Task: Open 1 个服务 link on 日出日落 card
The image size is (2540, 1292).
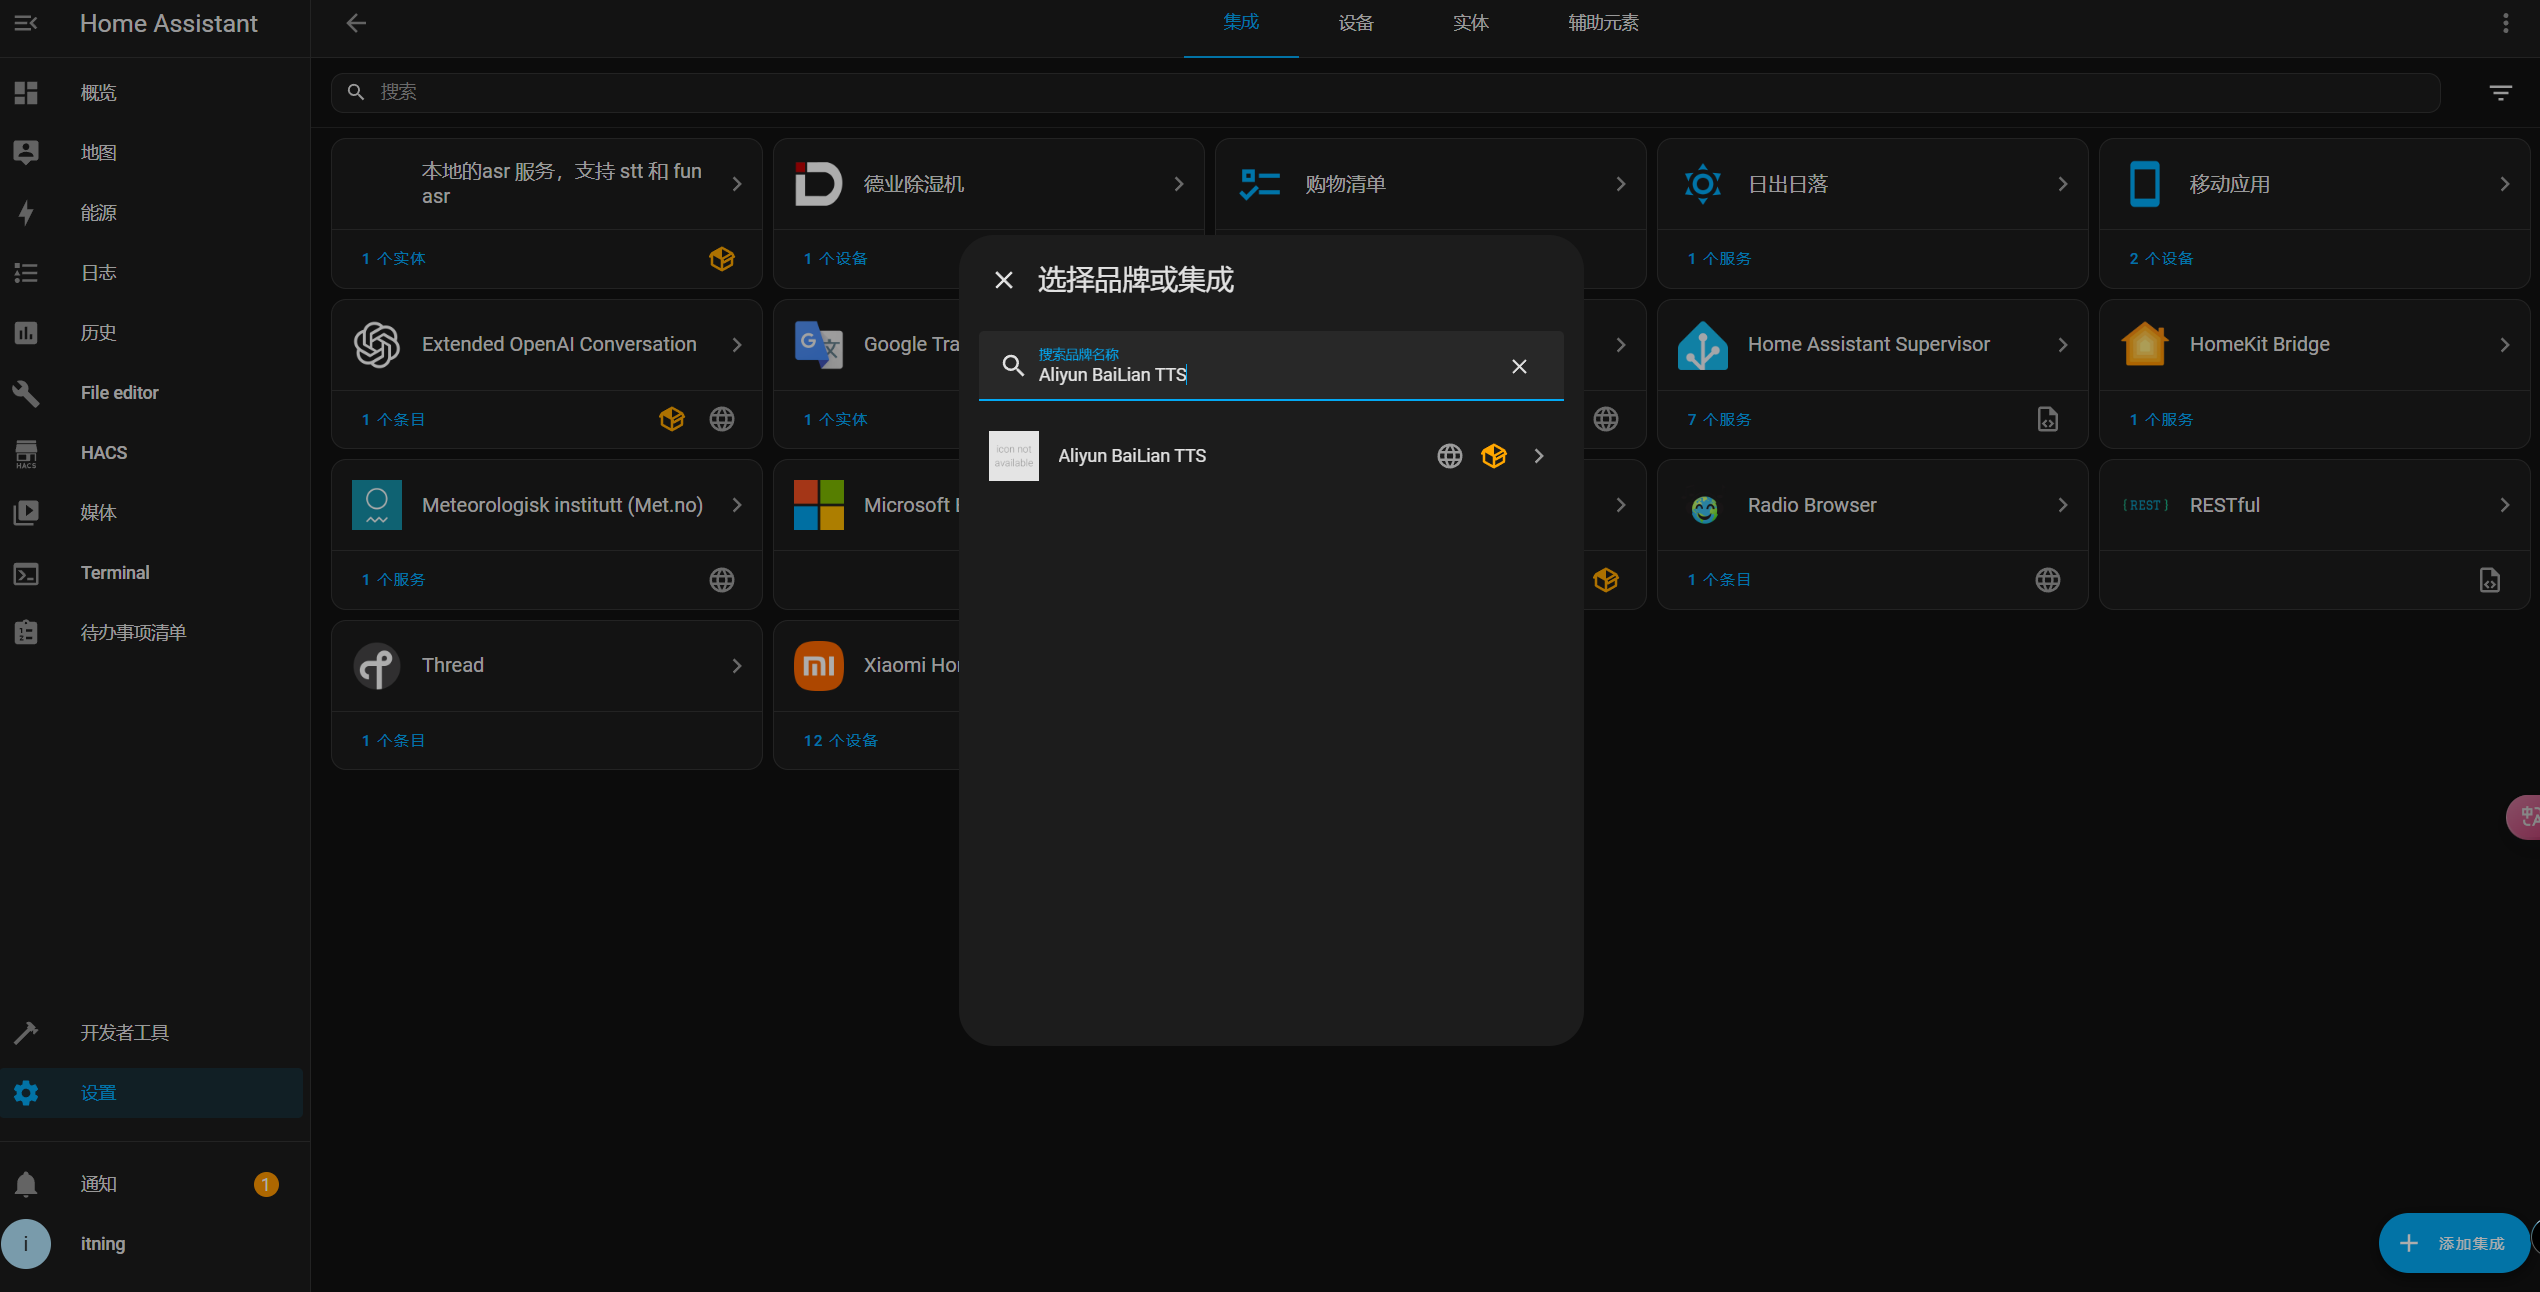Action: [x=1720, y=259]
